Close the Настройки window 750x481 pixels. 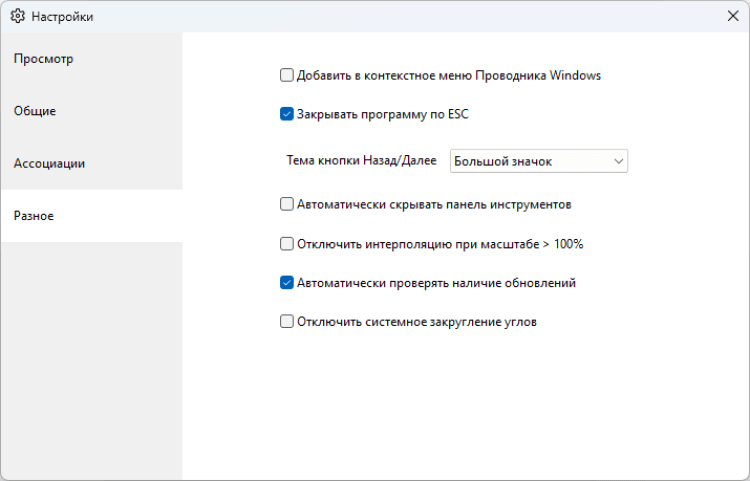pos(732,17)
